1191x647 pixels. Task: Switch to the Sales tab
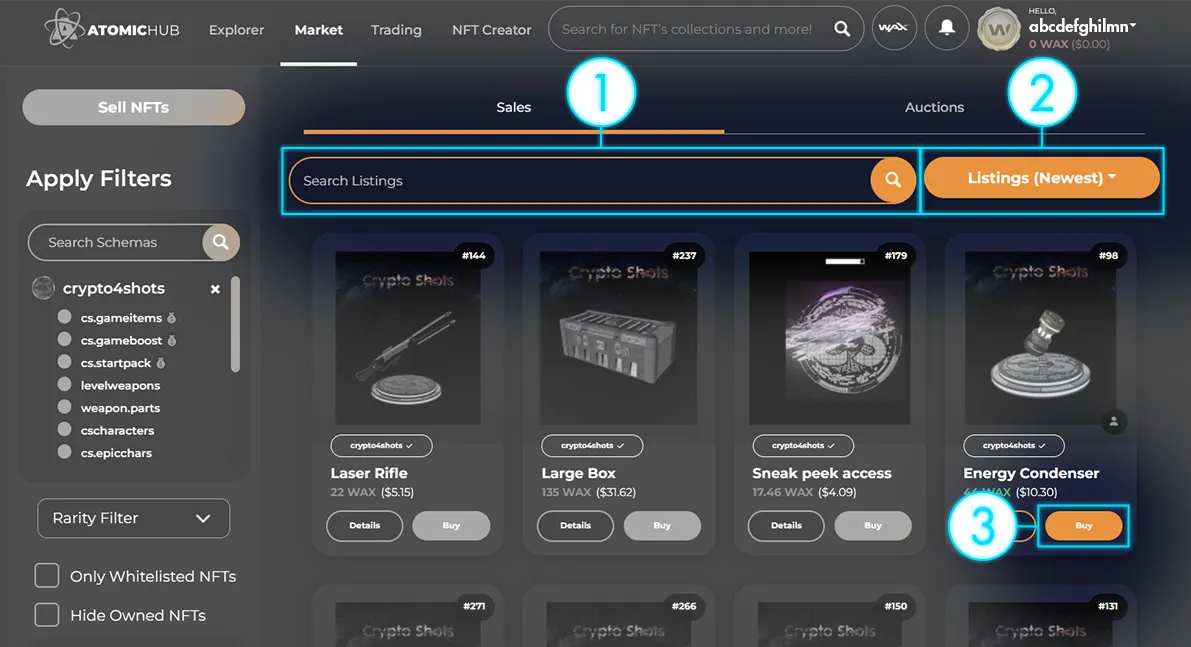(513, 107)
